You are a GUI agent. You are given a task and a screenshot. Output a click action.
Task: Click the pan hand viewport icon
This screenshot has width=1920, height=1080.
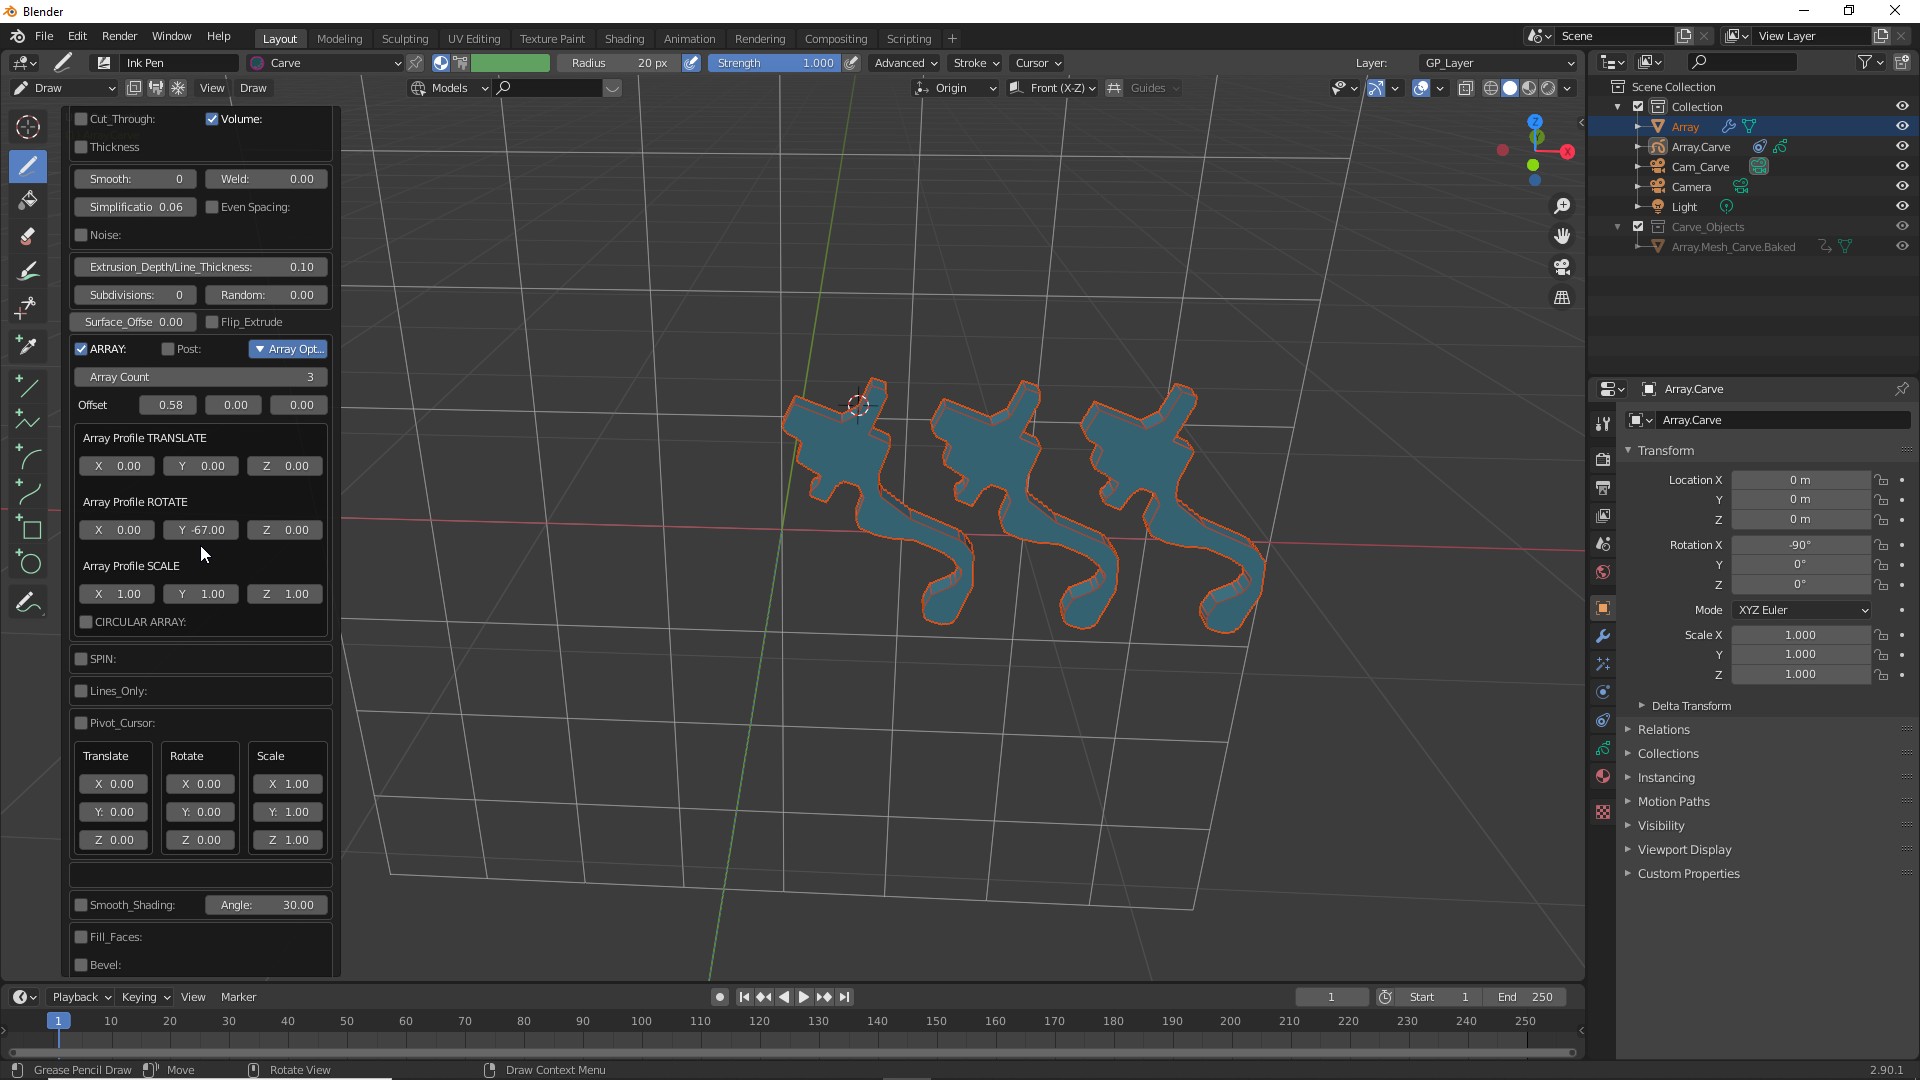coord(1562,237)
